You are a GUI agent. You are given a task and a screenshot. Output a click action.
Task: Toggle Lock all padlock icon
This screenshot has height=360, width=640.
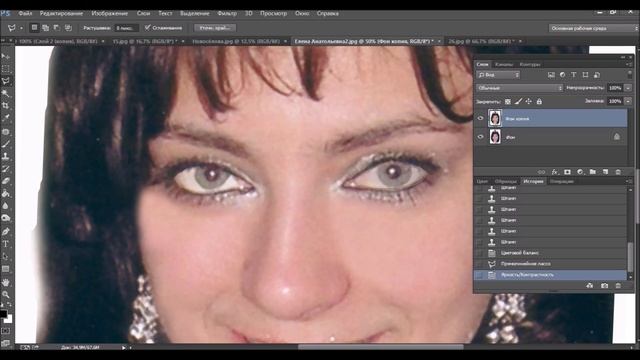539,101
